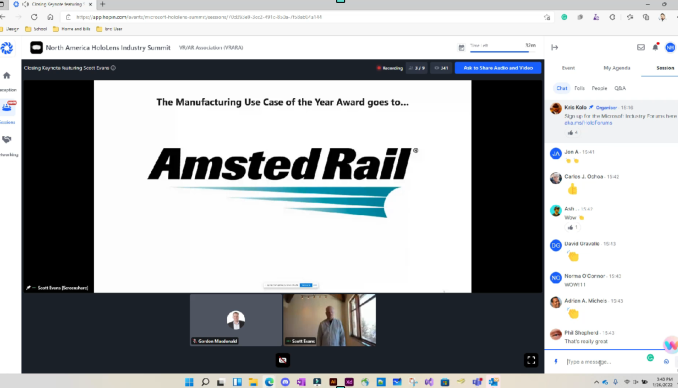Click the Recording indicator
Screen dimensions: 678x388
click(390, 68)
